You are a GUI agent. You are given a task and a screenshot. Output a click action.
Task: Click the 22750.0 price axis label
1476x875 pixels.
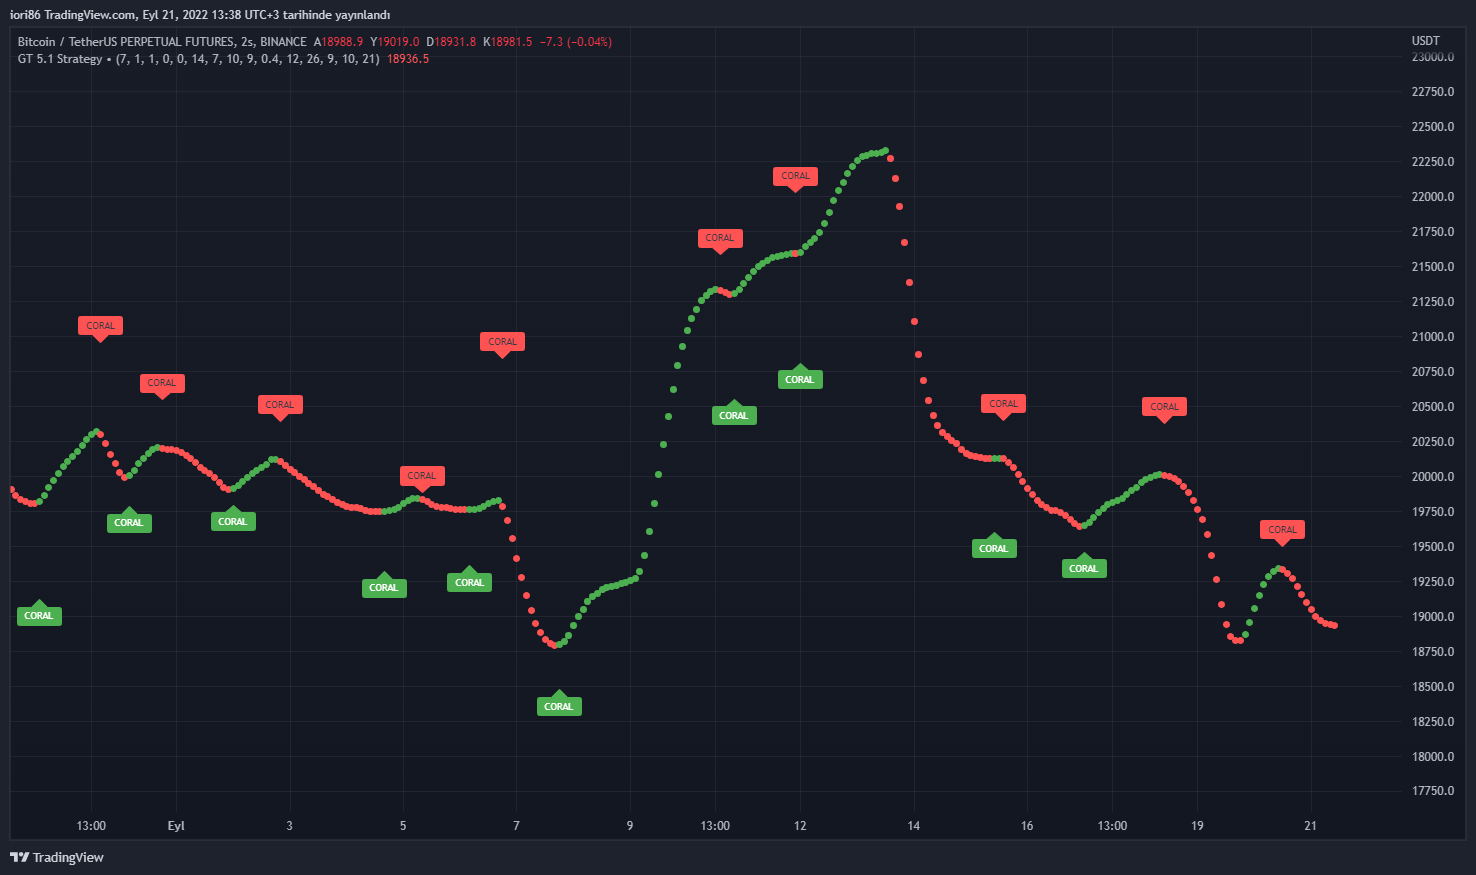click(x=1433, y=92)
